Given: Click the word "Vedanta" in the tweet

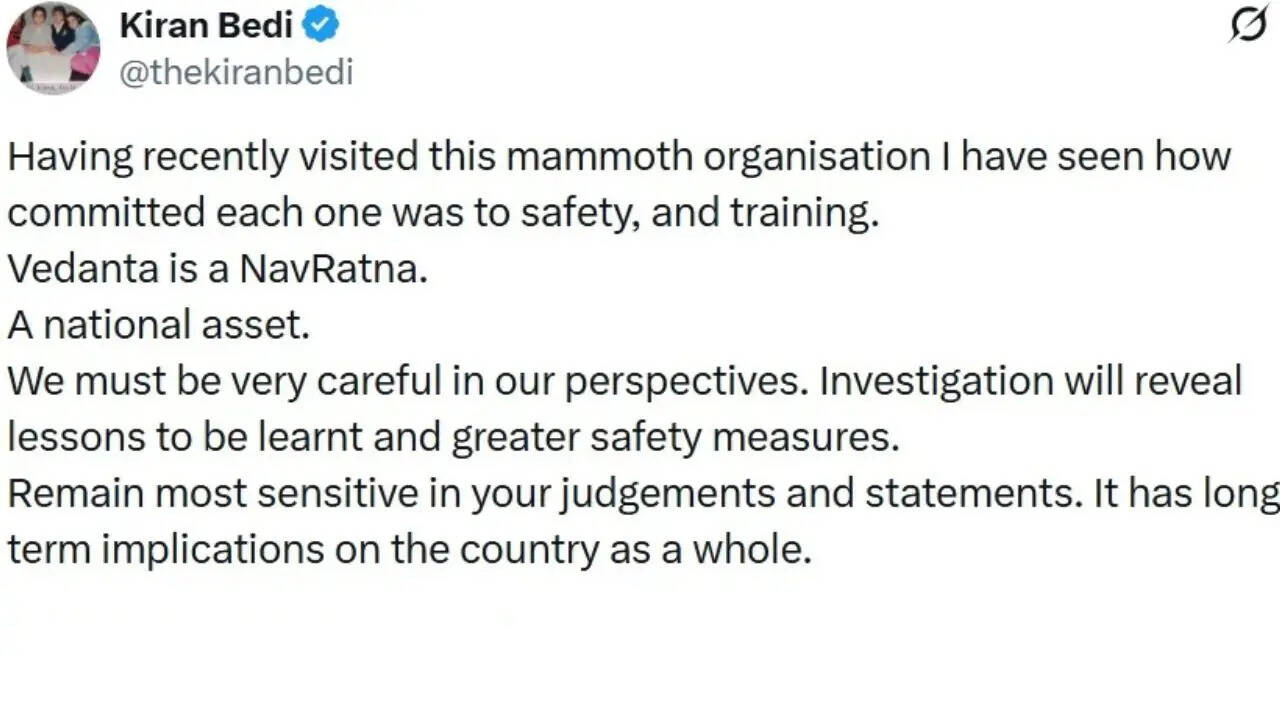Looking at the screenshot, I should coord(72,270).
